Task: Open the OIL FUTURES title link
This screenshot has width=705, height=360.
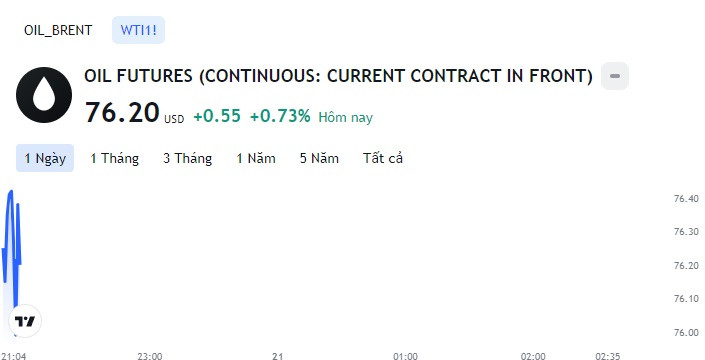Action: pos(338,76)
